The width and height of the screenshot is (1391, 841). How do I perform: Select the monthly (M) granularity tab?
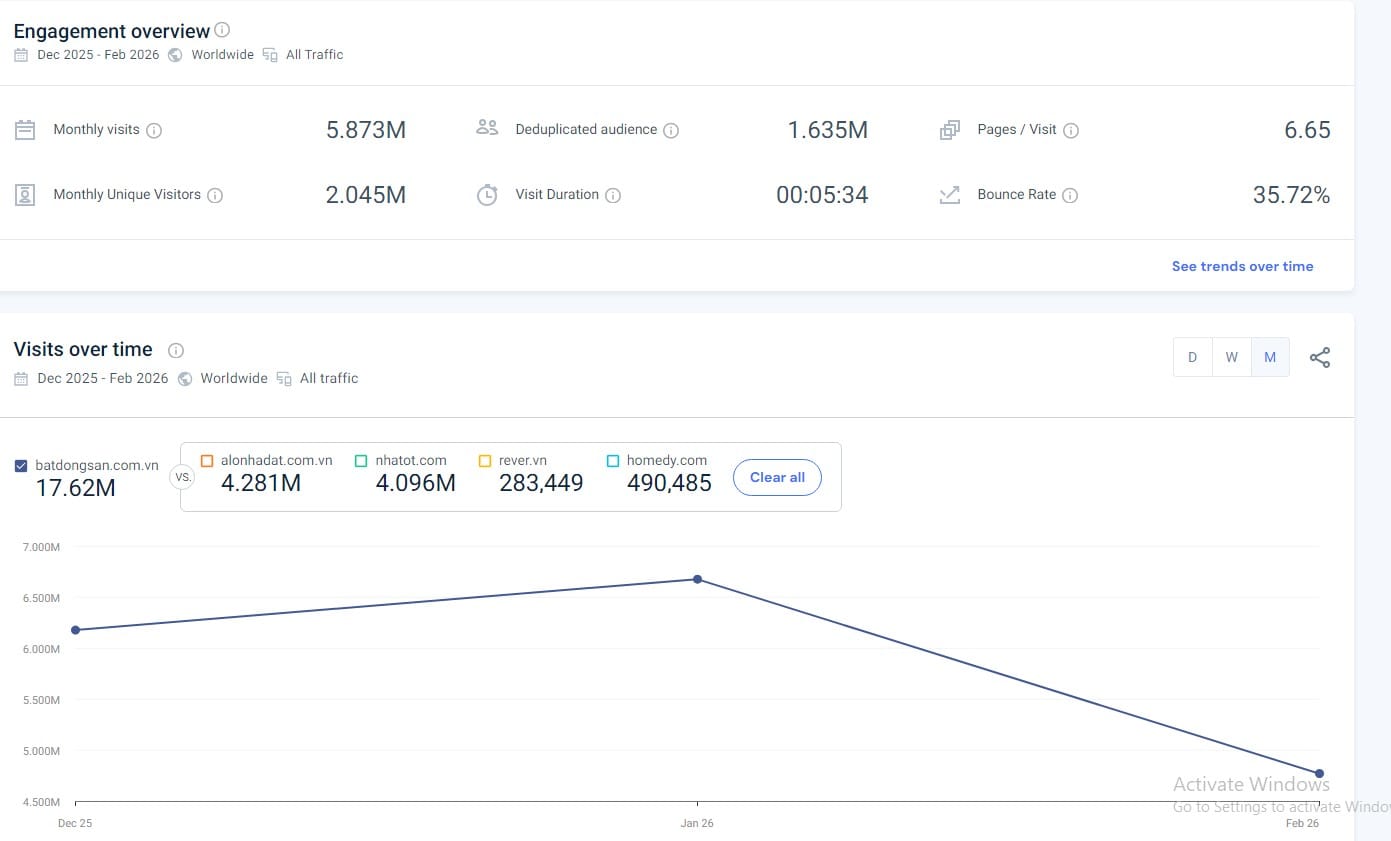(x=1270, y=357)
